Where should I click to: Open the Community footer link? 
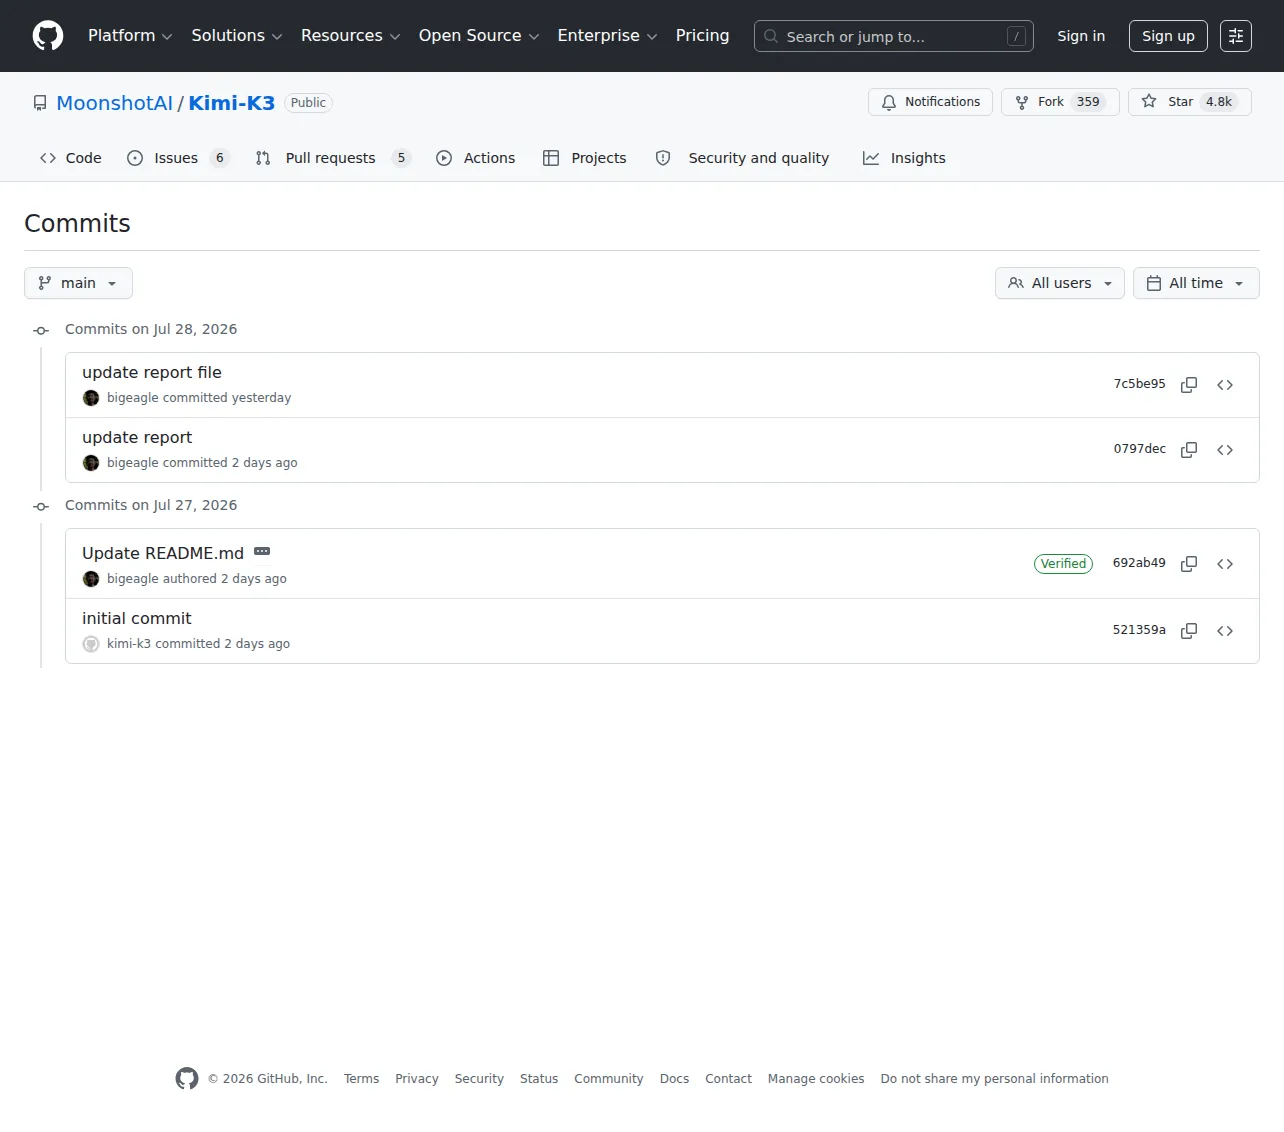point(609,1079)
